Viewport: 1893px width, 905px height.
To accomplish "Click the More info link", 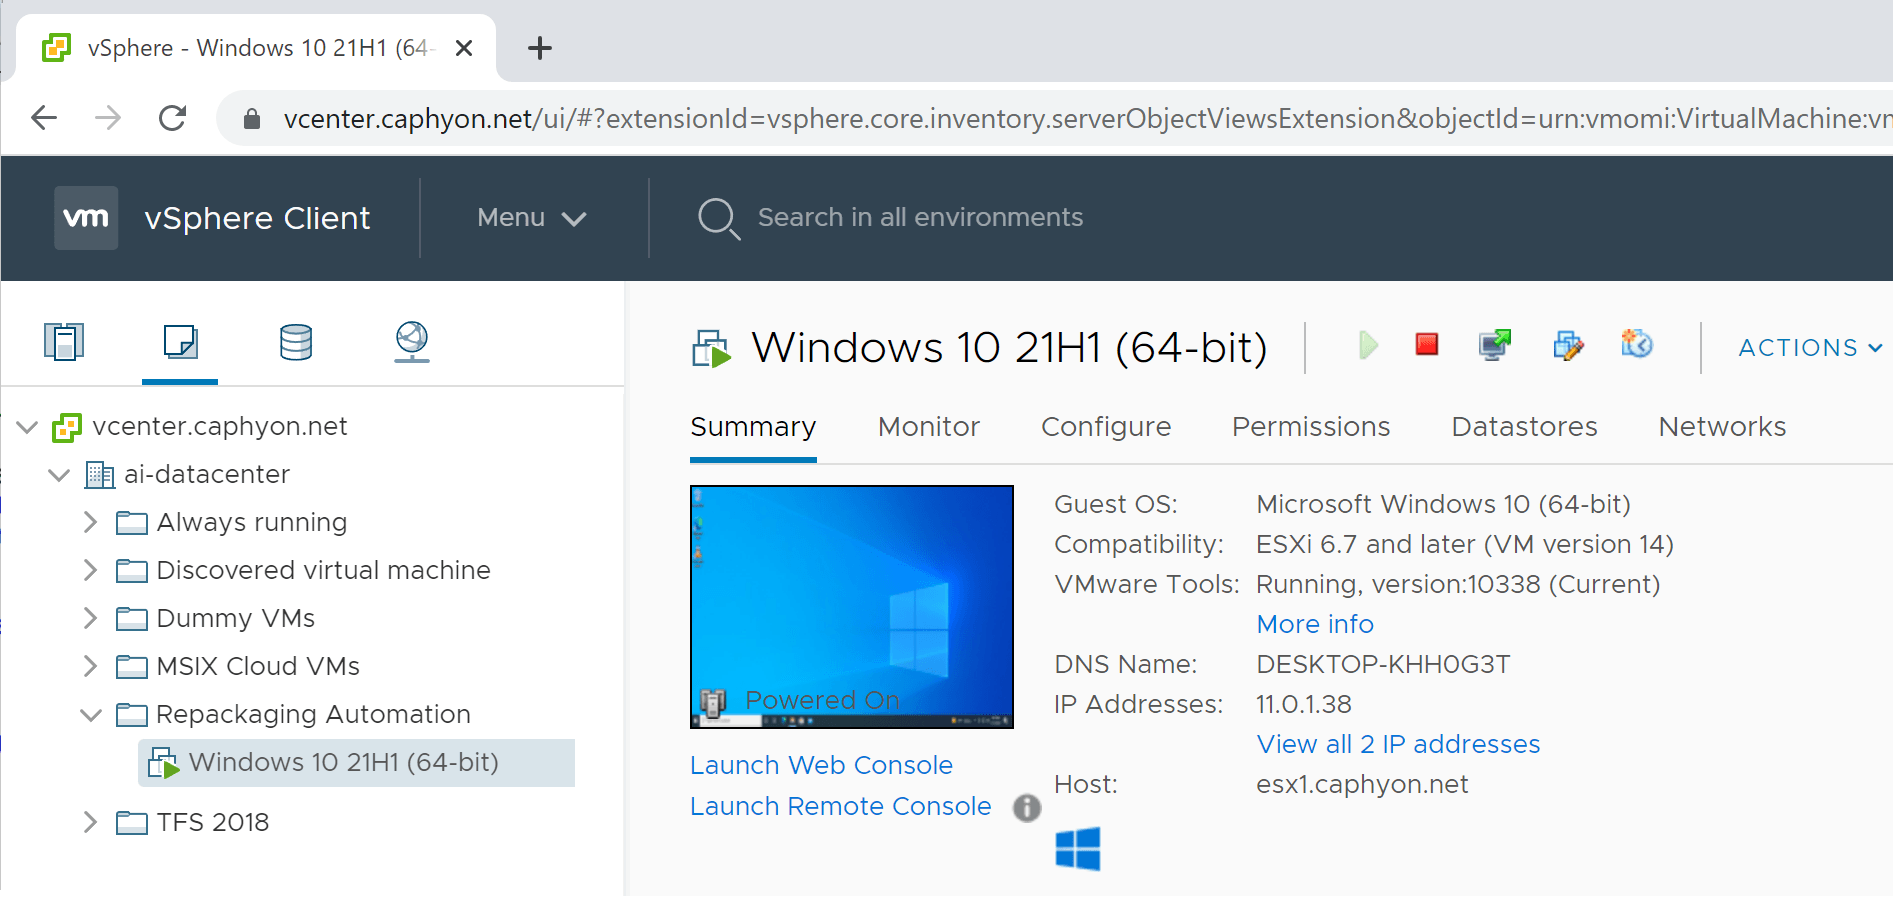I will [1315, 624].
